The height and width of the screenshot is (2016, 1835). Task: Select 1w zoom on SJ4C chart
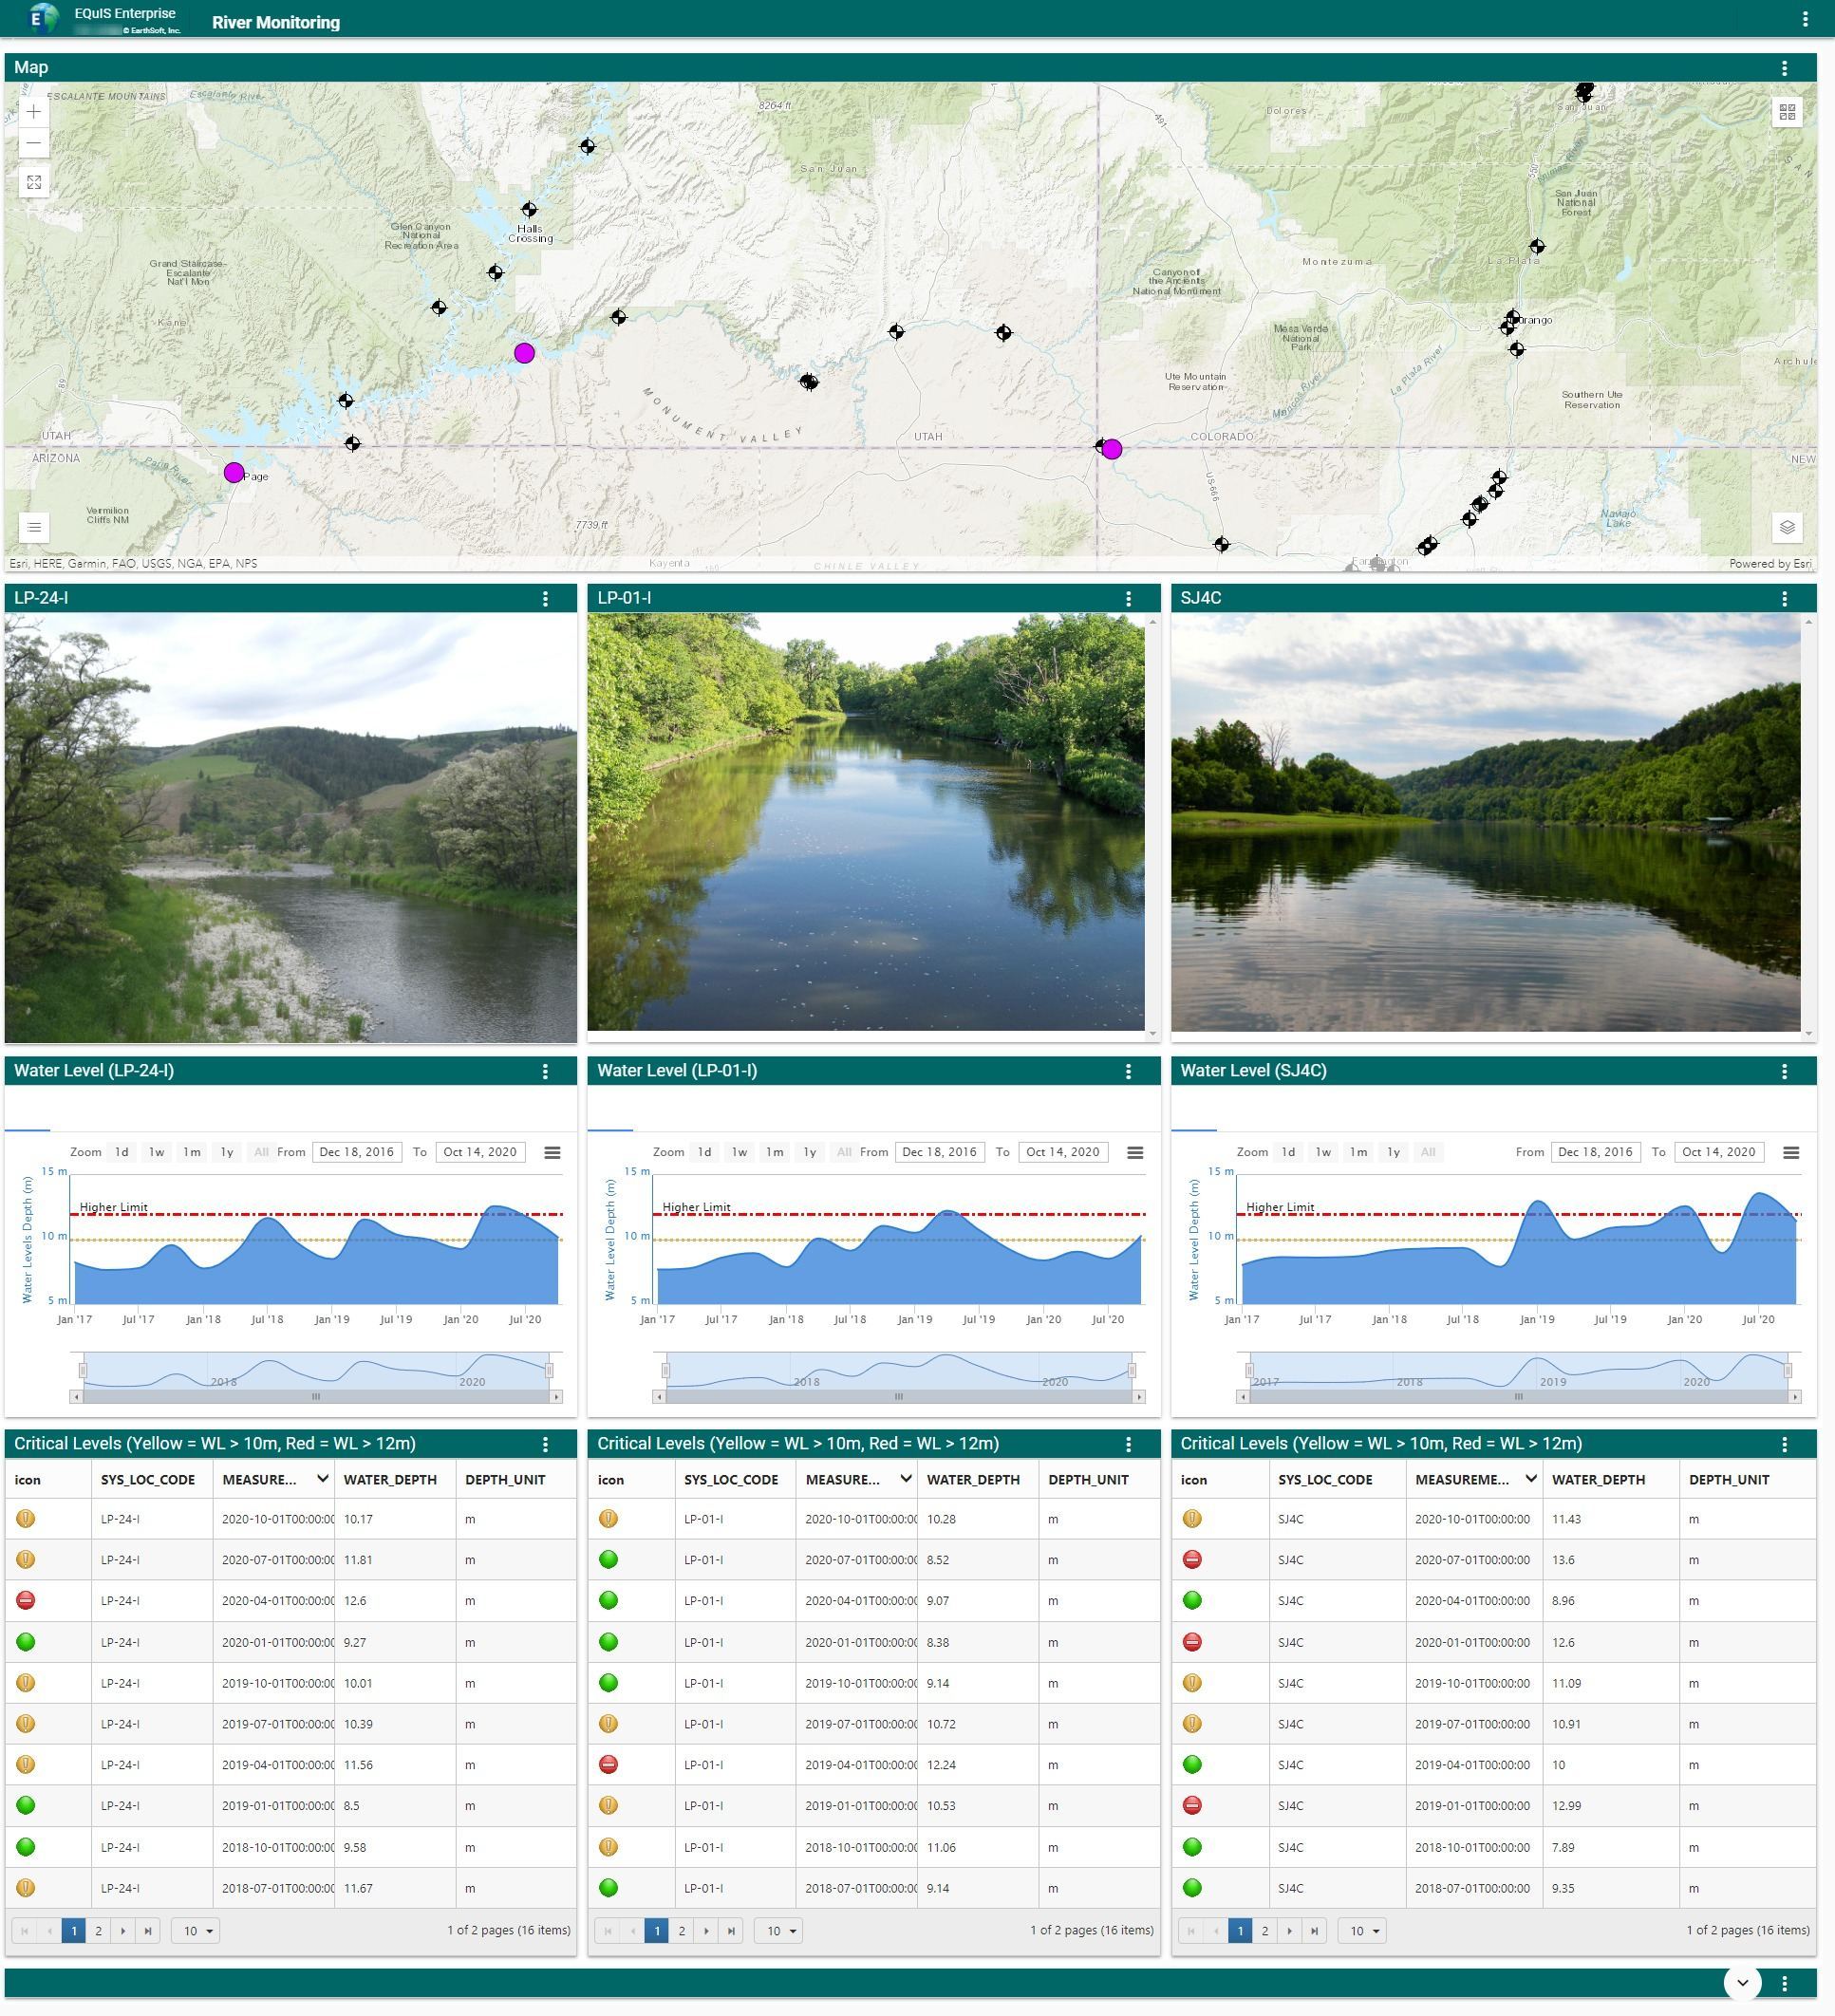(1323, 1152)
